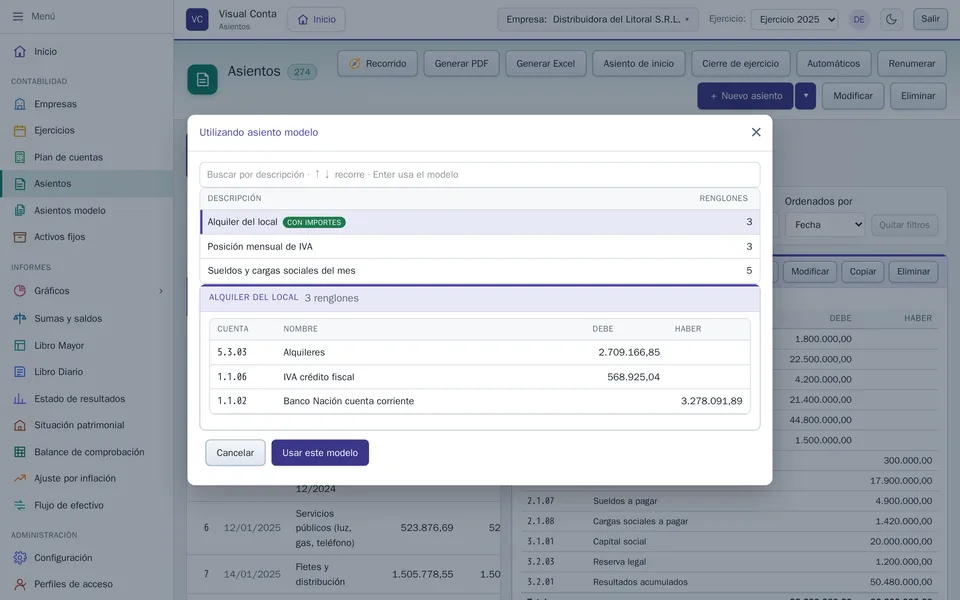Open Plan de cuentas icon

click(20, 157)
